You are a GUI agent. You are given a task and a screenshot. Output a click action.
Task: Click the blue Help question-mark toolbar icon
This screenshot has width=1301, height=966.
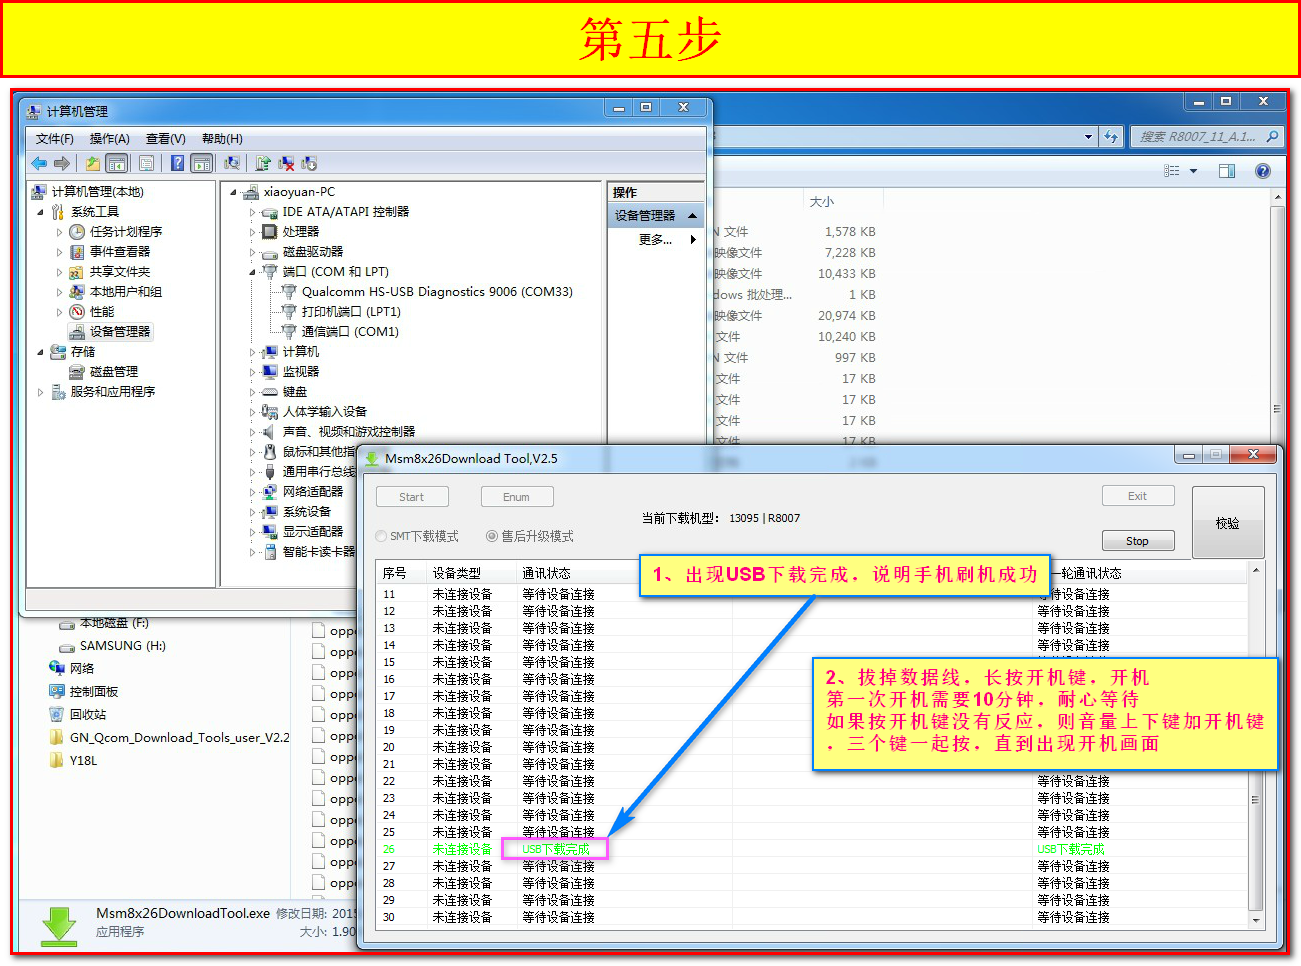177,163
